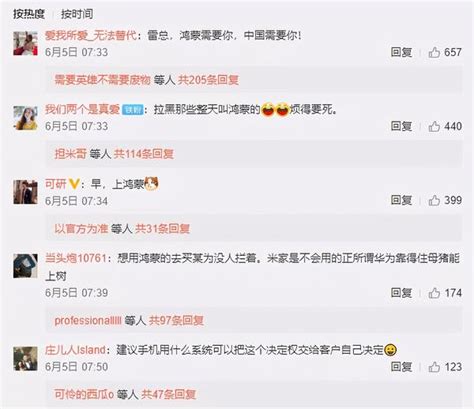Image resolution: width=474 pixels, height=409 pixels.
Task: Show 共31条回复 under 可研's comment
Action: point(162,229)
